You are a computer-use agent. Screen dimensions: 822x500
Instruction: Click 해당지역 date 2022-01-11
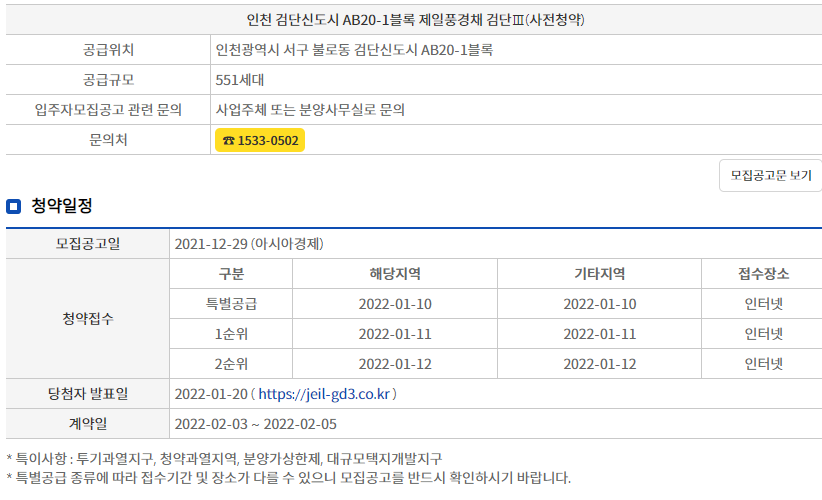395,334
